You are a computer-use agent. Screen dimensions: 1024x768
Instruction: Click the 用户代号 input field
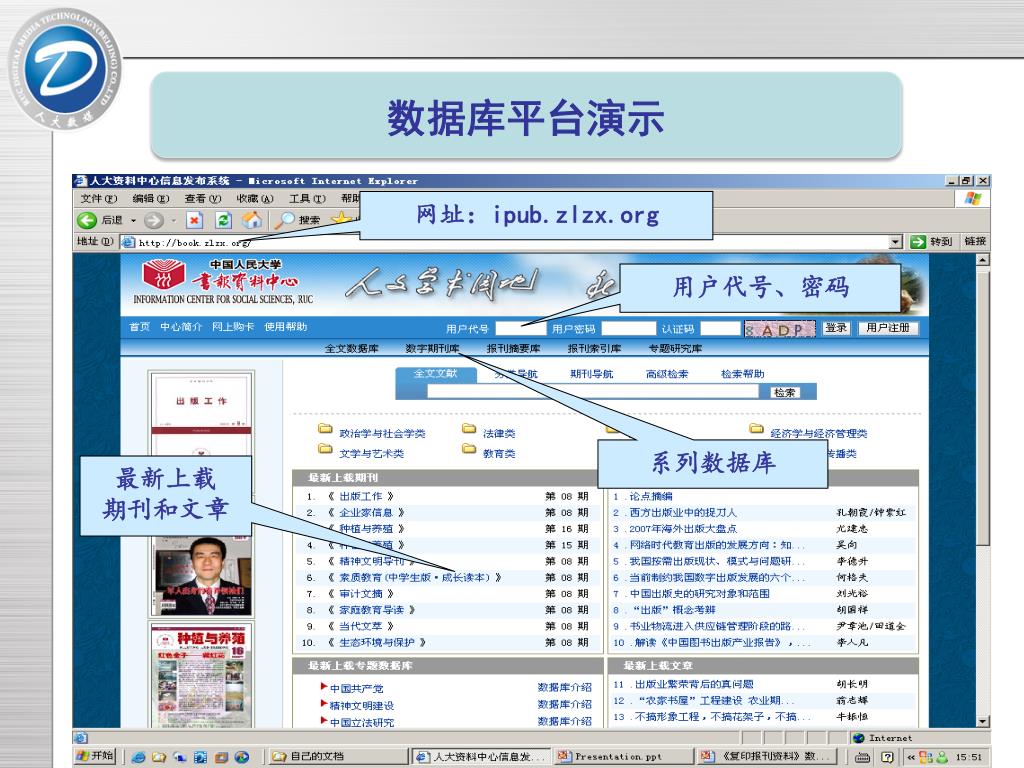pos(520,328)
